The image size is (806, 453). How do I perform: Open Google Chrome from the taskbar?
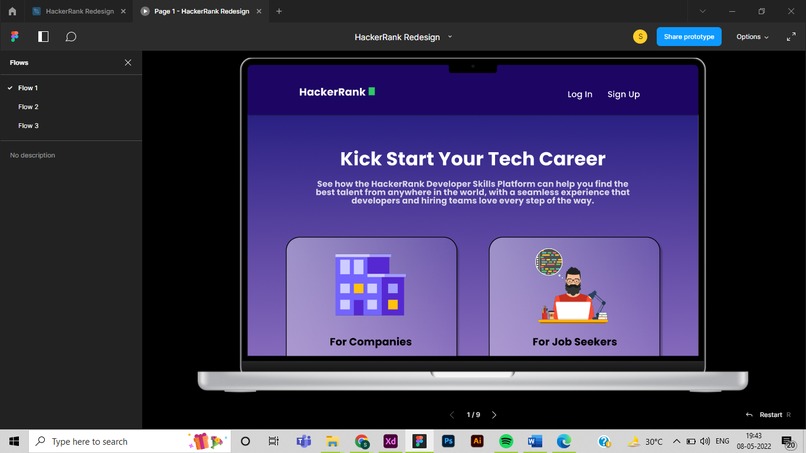click(362, 441)
